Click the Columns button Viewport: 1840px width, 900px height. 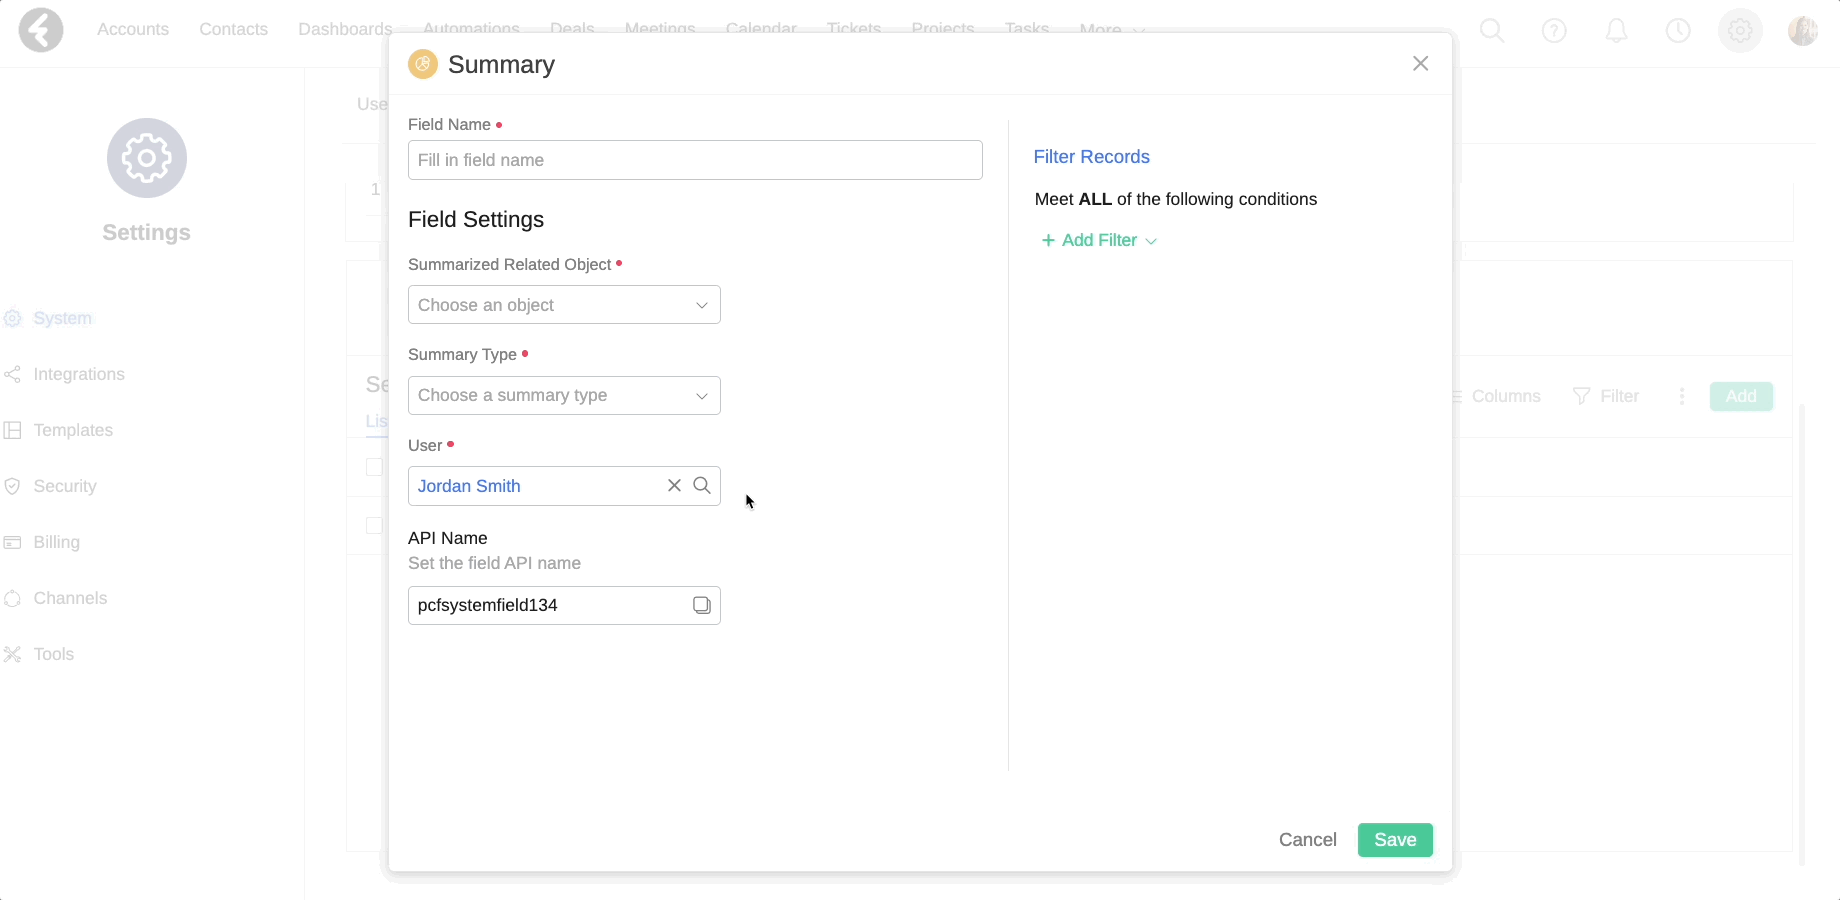(x=1498, y=396)
